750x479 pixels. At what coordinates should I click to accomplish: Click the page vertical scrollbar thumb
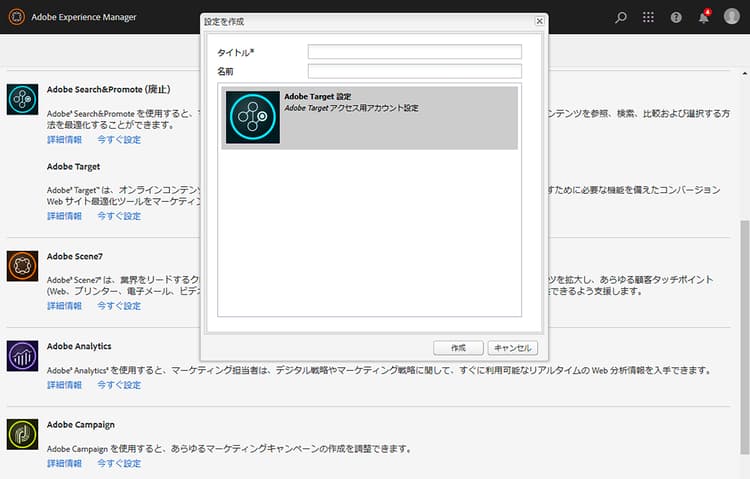(x=745, y=337)
